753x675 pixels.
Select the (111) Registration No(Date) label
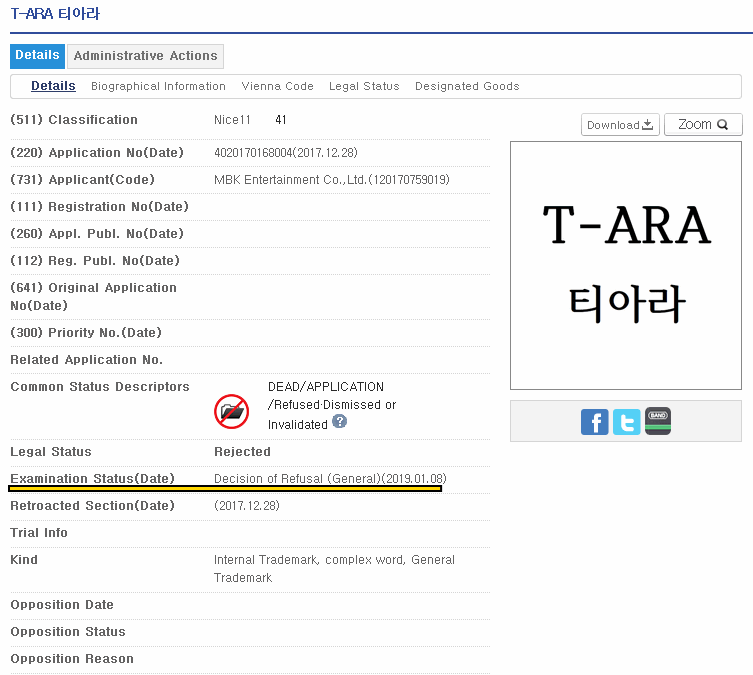tap(99, 207)
